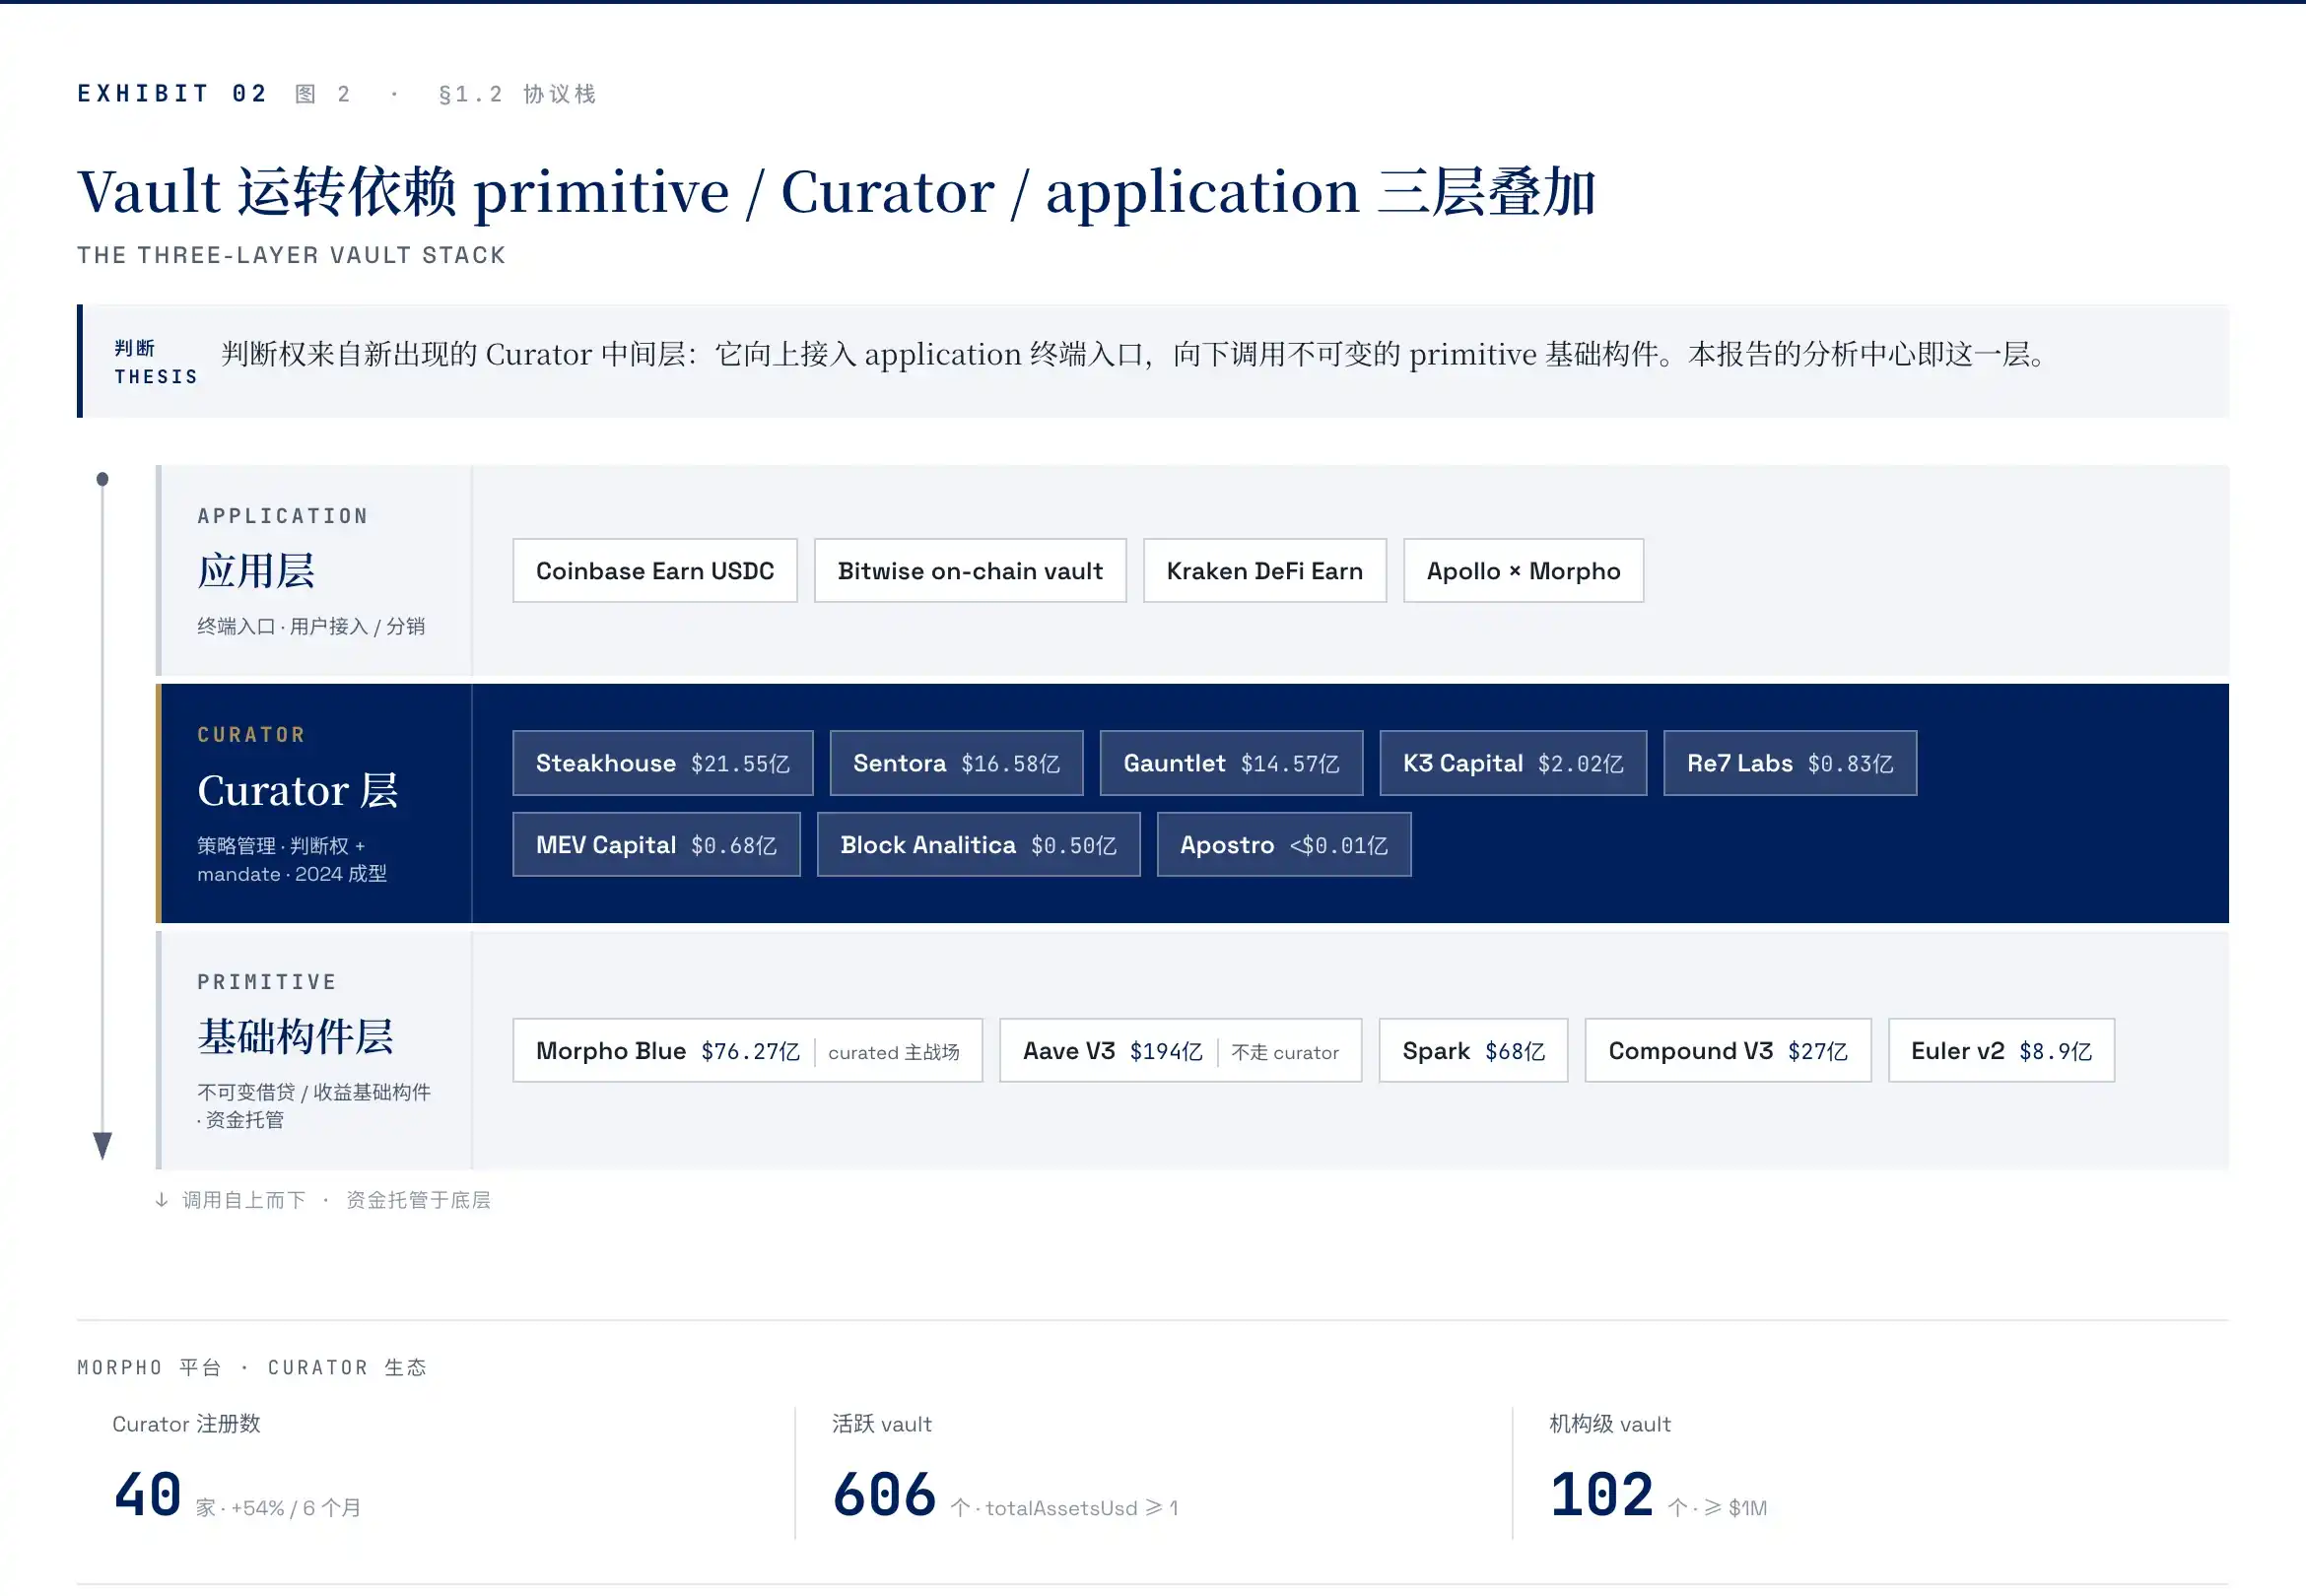Click the 调用自上而下 · 资金托管于底层 caption
The width and height of the screenshot is (2306, 1596).
click(323, 1200)
